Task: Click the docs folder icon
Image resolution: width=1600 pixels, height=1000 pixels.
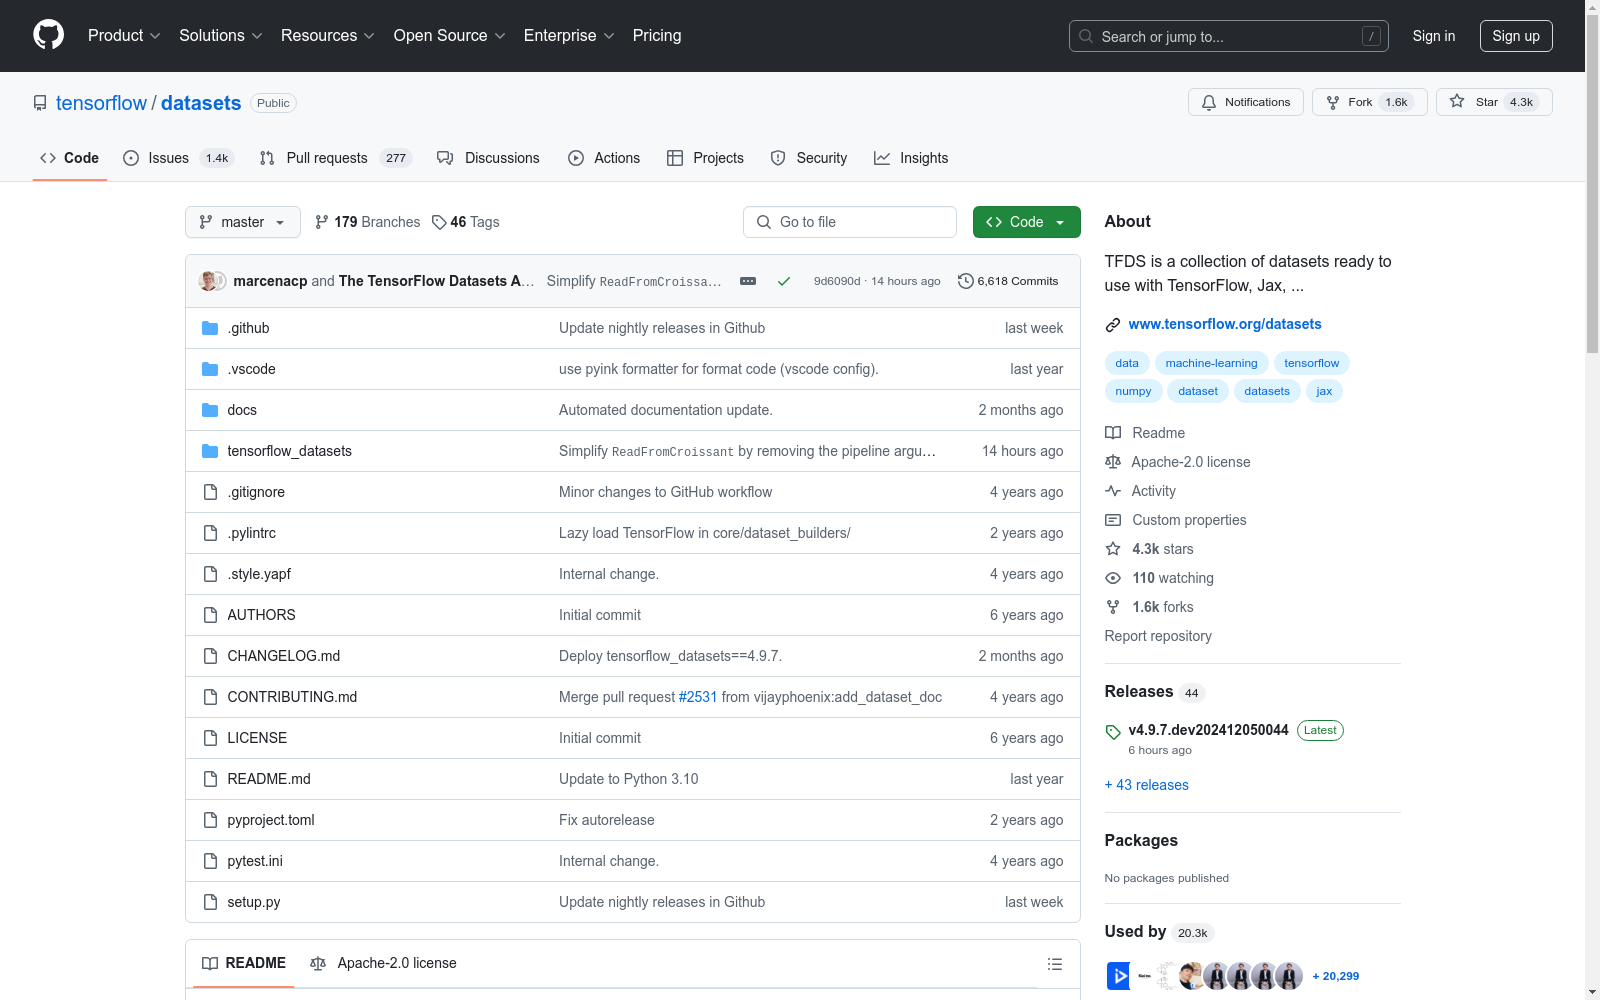Action: pos(210,410)
